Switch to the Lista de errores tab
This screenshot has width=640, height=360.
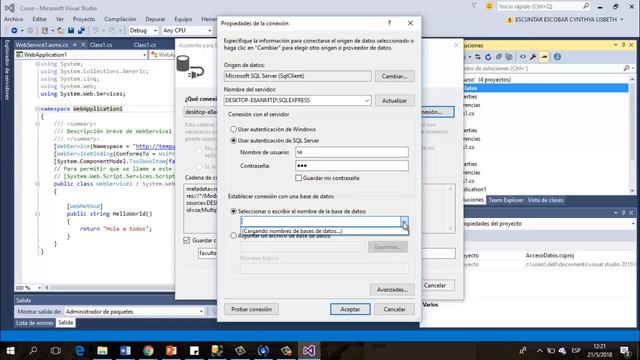(x=34, y=323)
